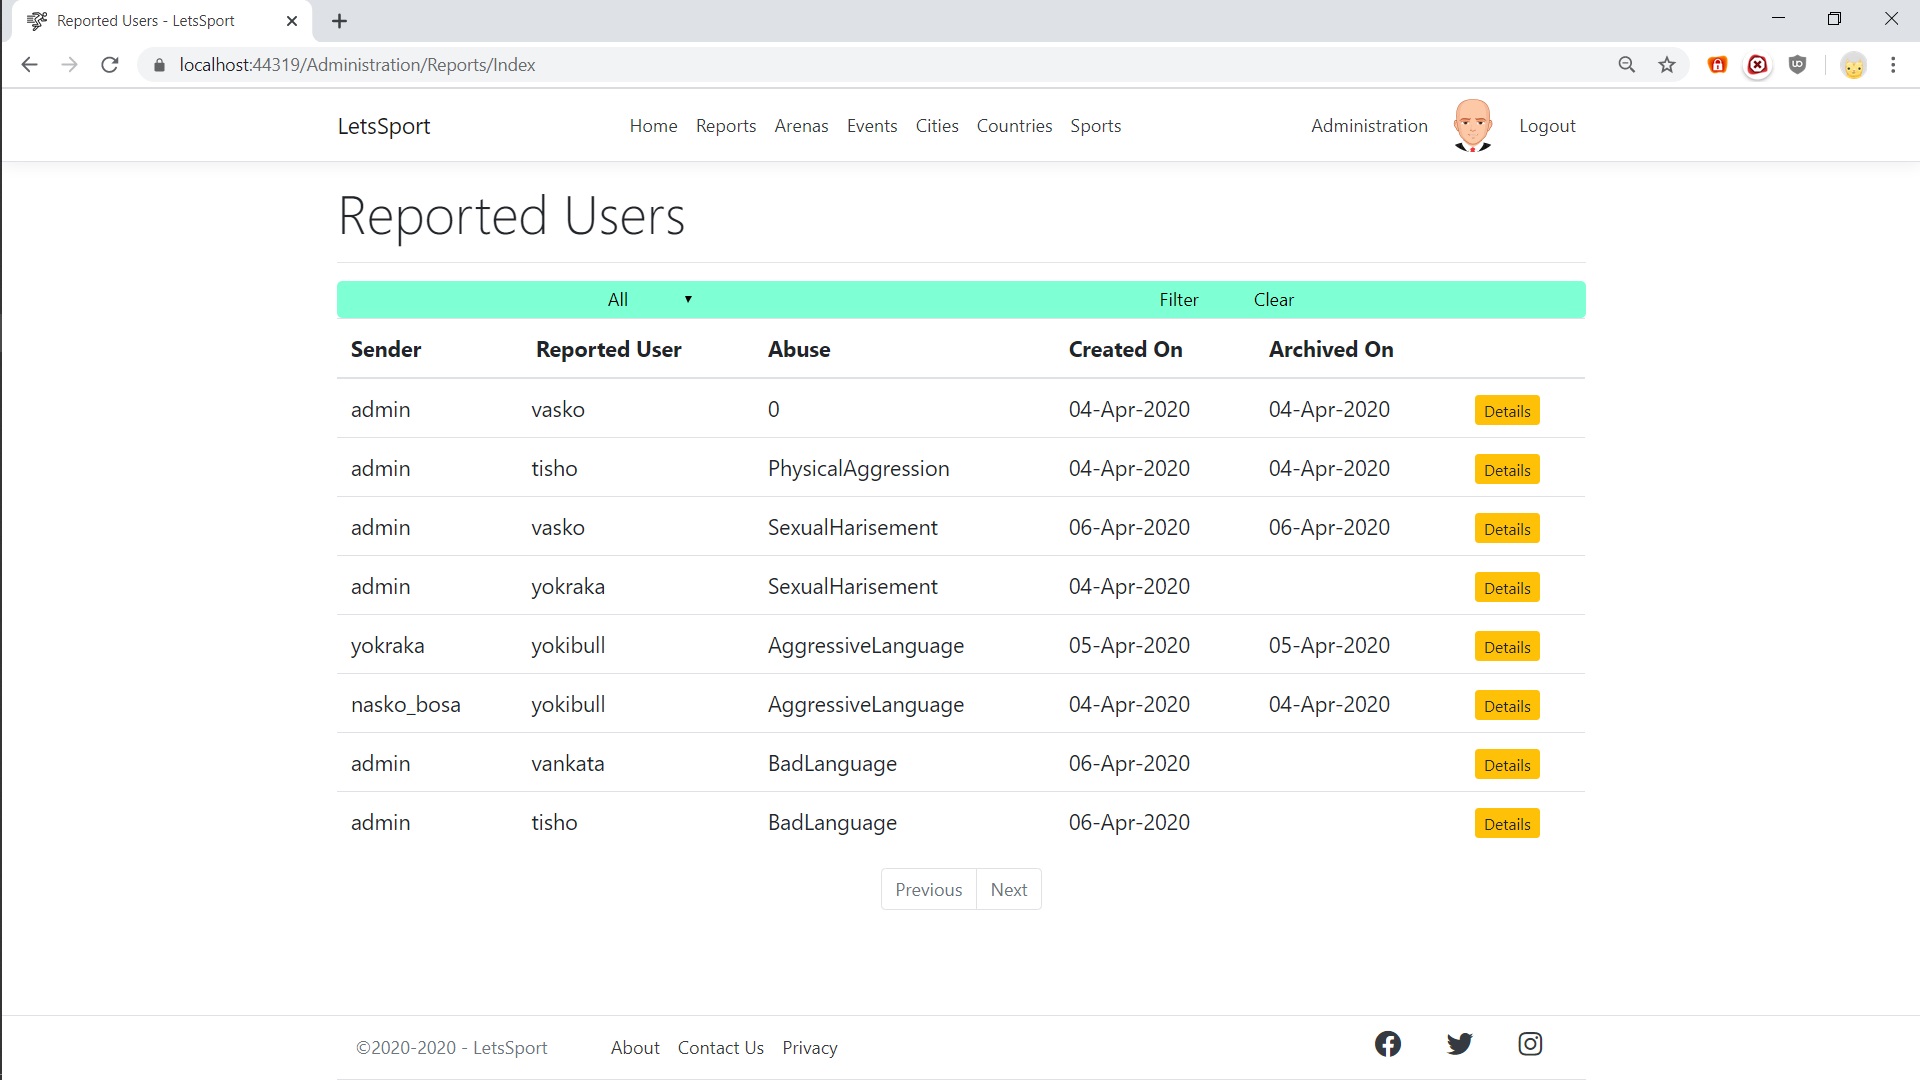Open the Administration link
The width and height of the screenshot is (1920, 1080).
1369,126
